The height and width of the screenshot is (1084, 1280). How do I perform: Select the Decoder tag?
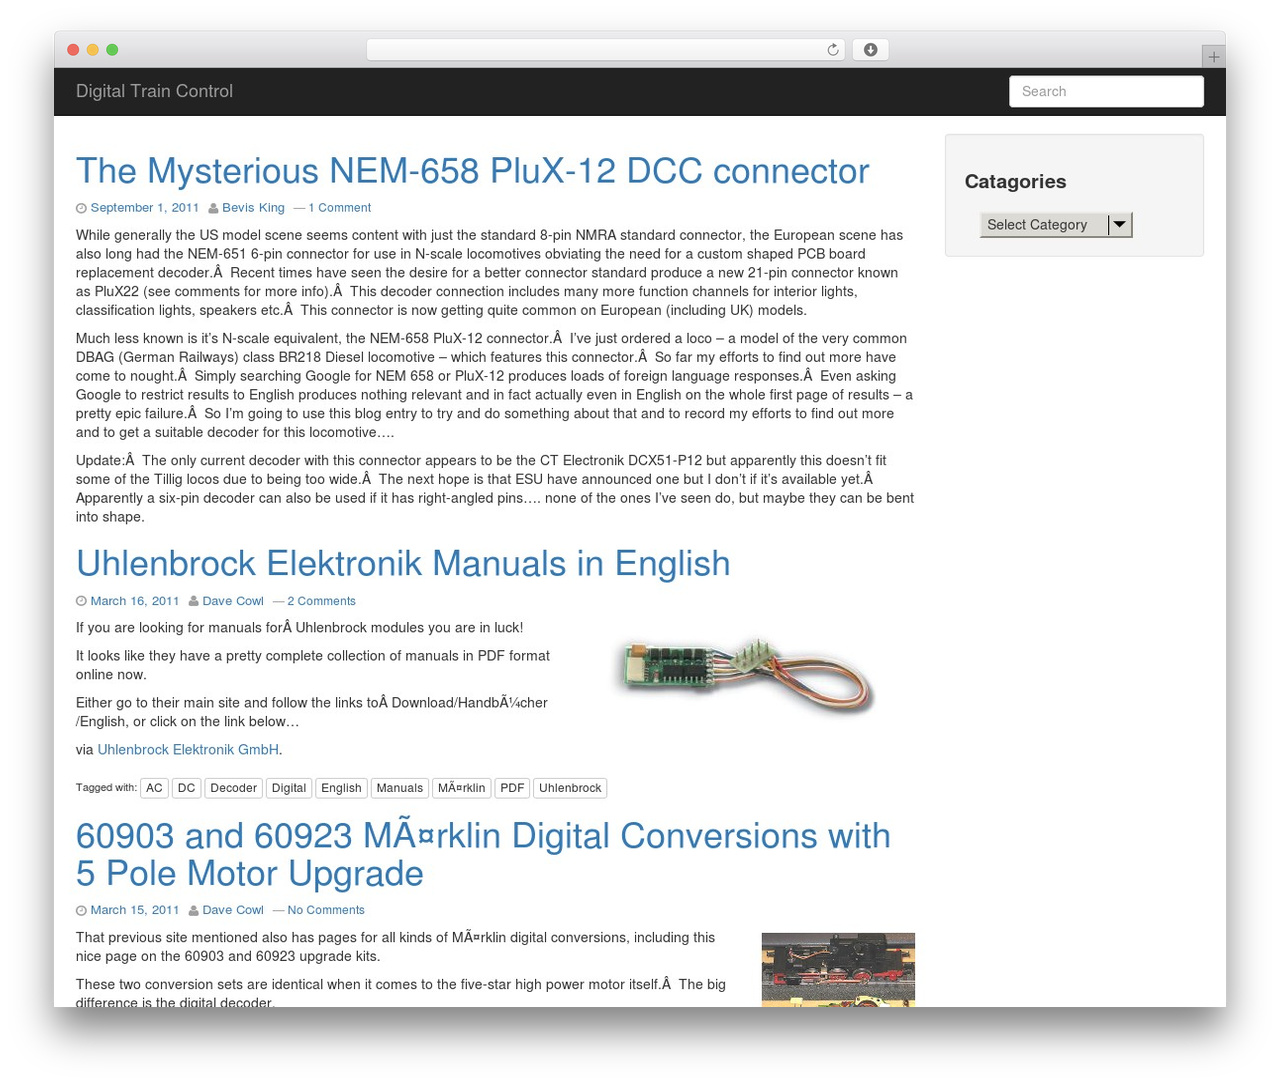(x=233, y=788)
